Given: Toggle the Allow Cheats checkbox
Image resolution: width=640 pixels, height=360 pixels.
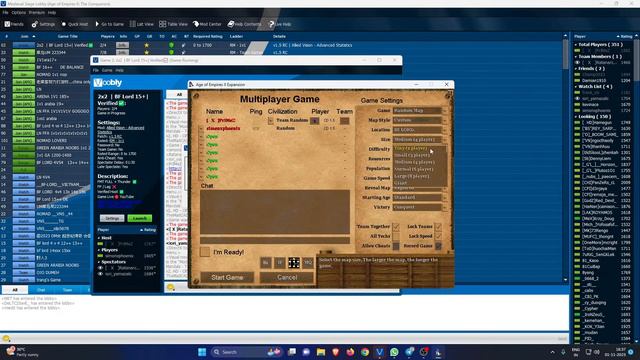Looking at the screenshot, I should point(396,246).
